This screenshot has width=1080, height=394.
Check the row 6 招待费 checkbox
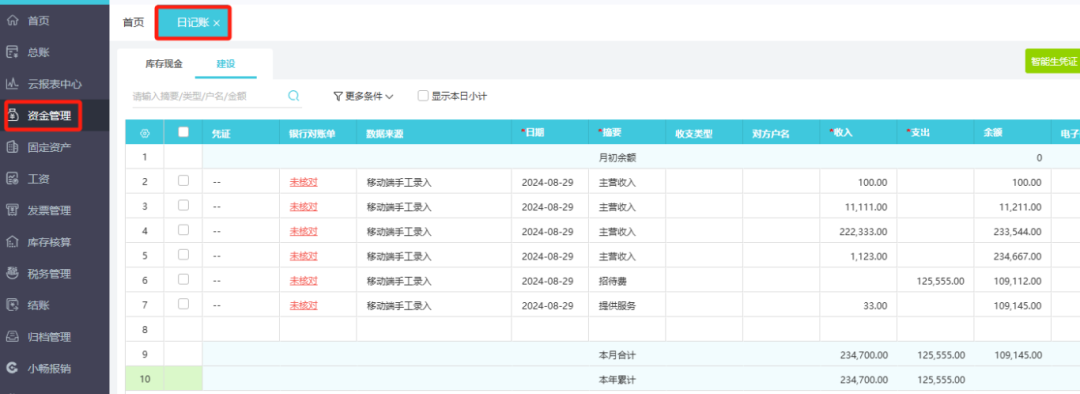coord(183,279)
